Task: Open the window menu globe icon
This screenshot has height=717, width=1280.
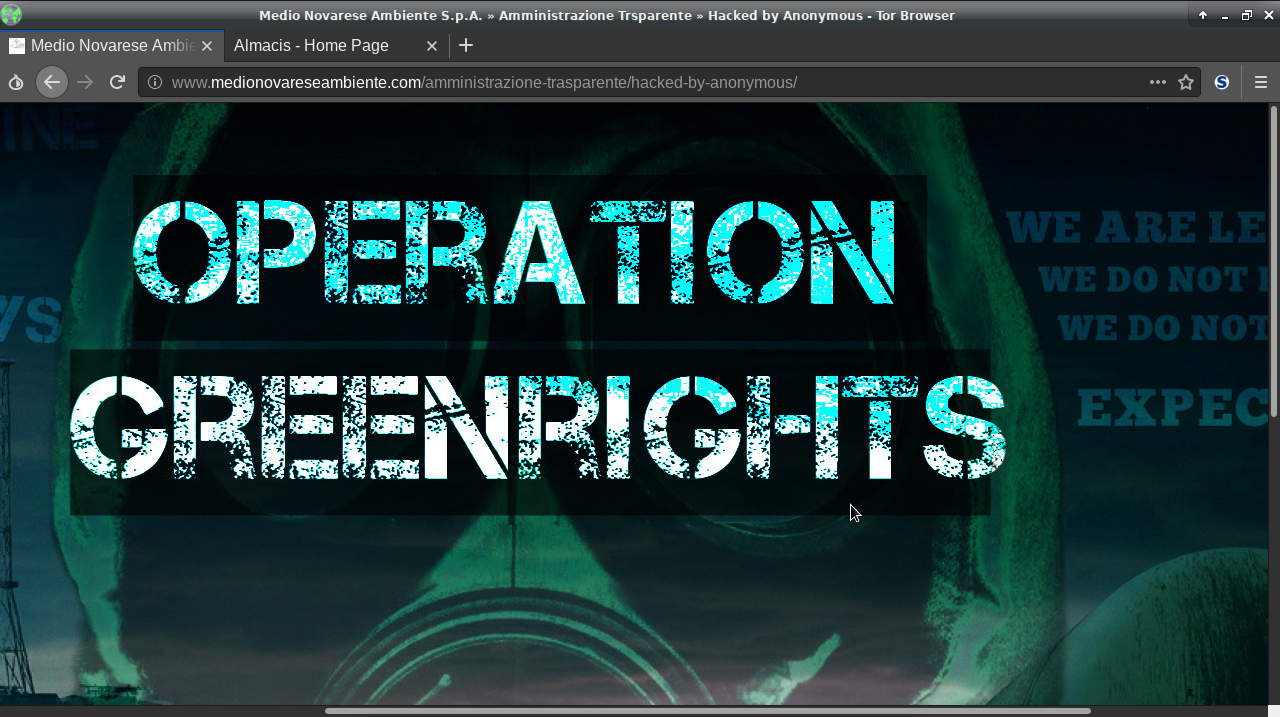Action: [11, 14]
